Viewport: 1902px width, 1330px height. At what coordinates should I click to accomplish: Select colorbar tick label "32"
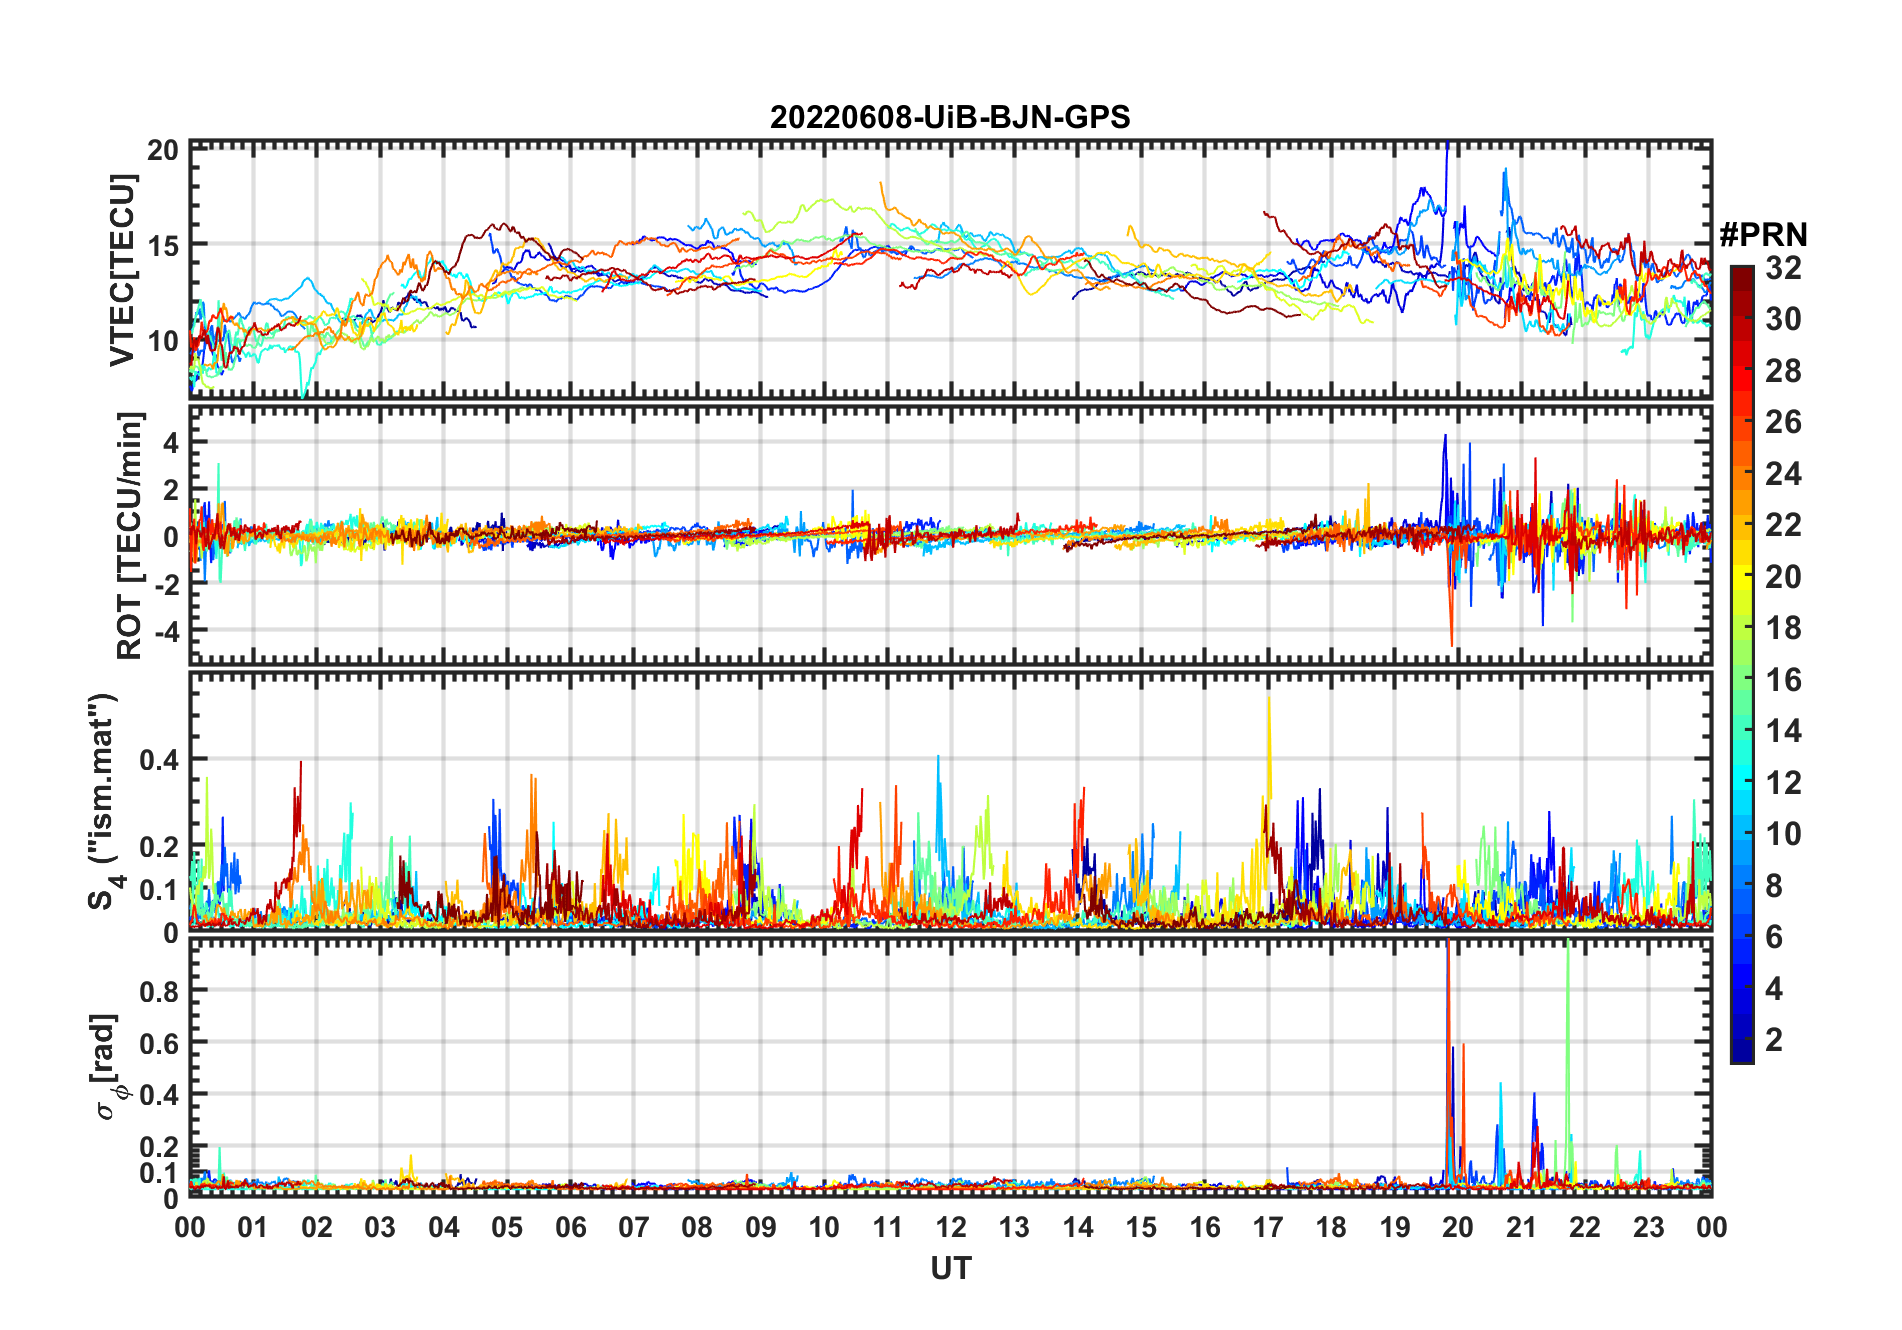1783,268
